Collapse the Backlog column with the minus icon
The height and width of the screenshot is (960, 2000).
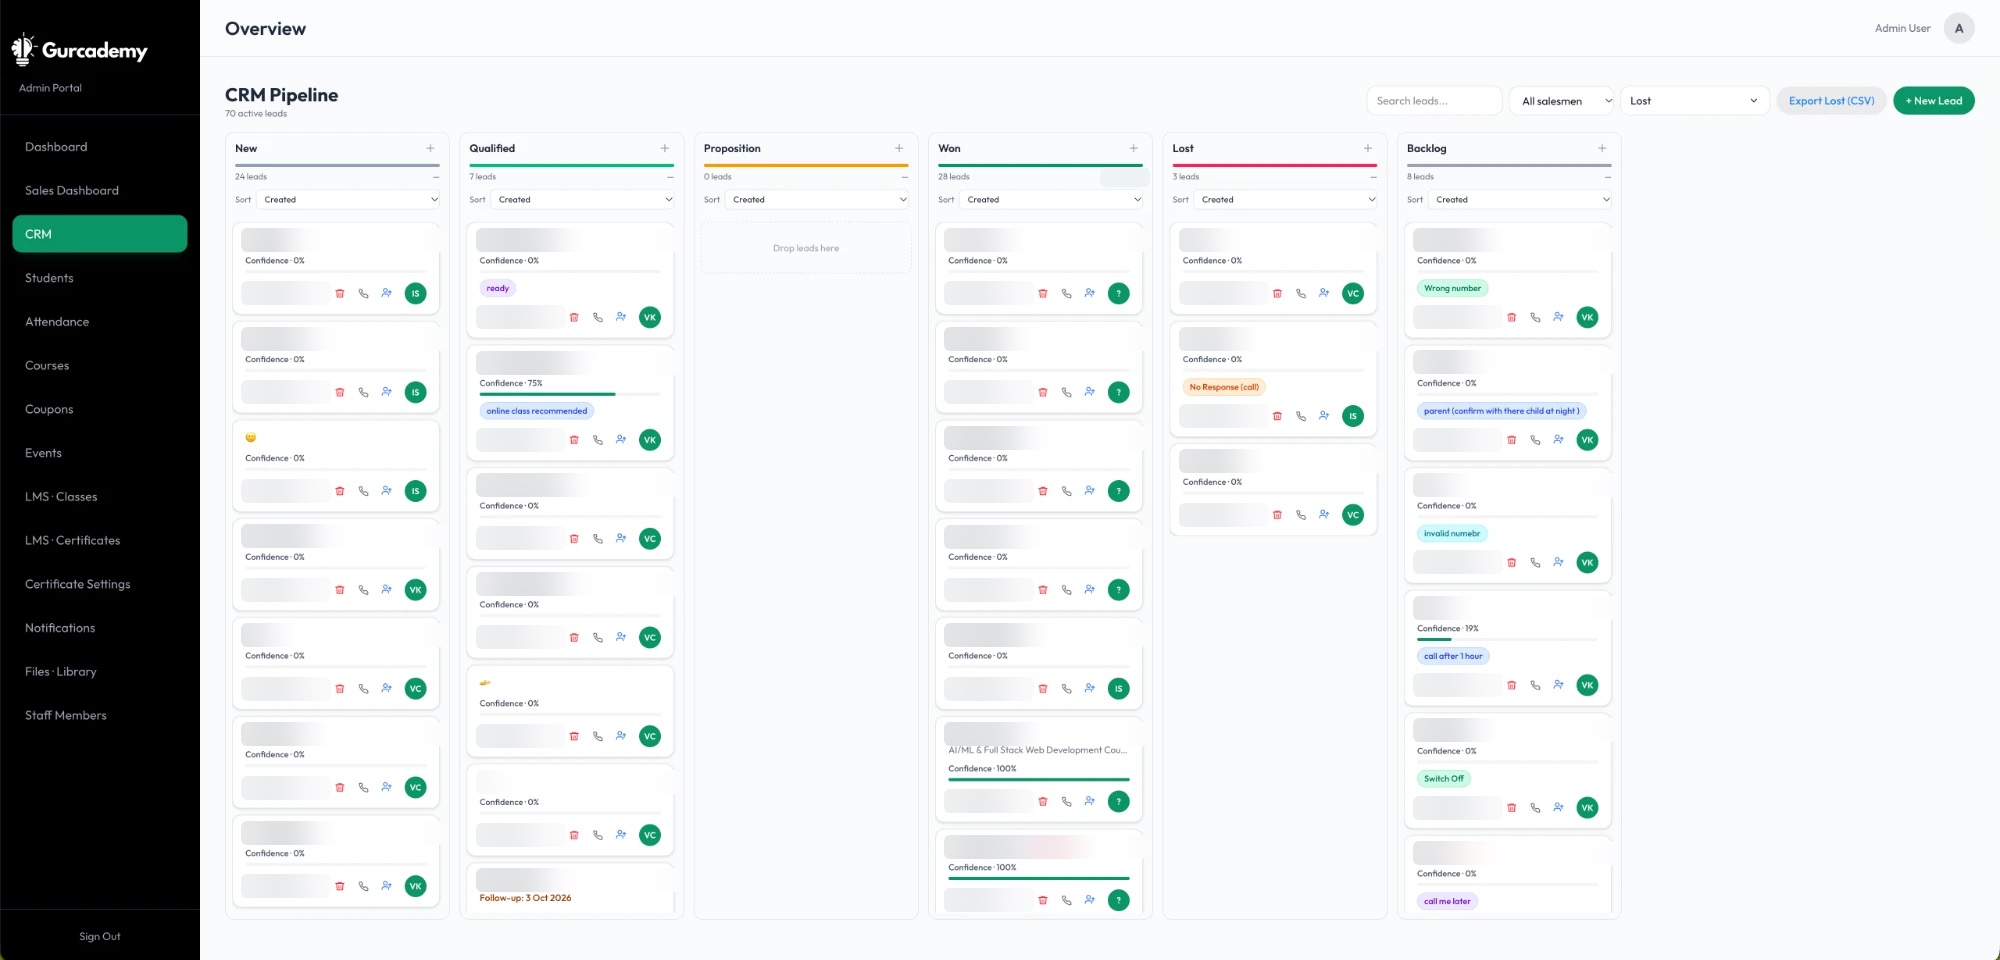pos(1607,177)
